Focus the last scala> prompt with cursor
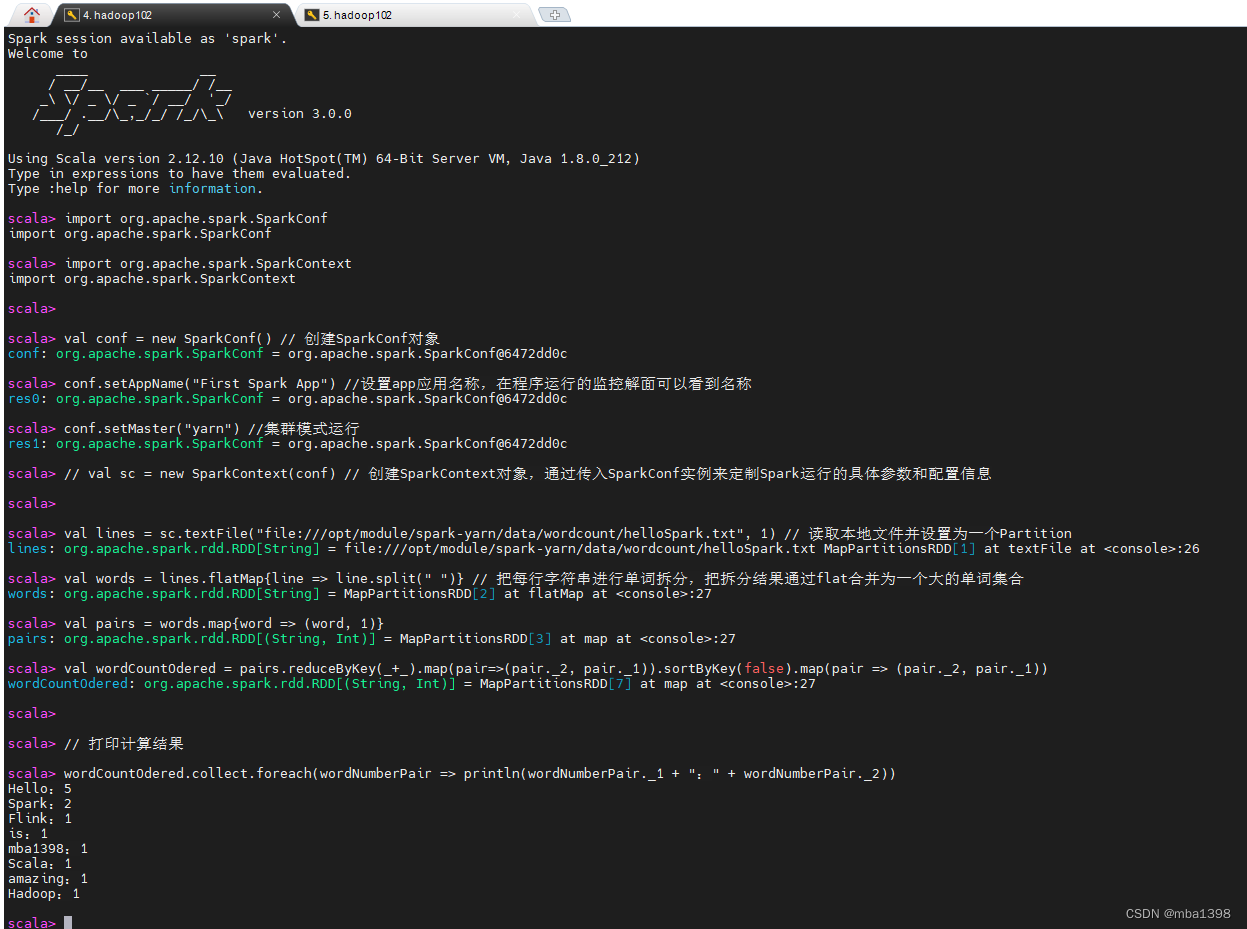 click(40, 922)
